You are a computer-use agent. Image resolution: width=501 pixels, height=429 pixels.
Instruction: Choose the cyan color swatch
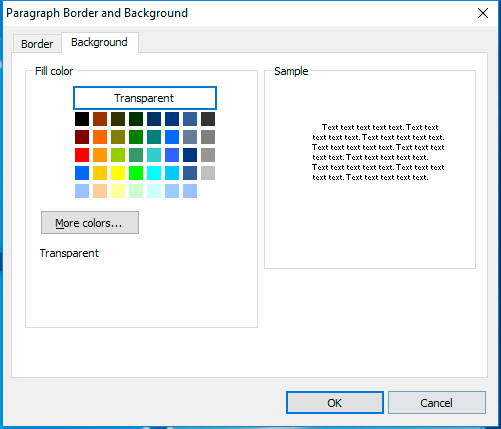(x=154, y=173)
